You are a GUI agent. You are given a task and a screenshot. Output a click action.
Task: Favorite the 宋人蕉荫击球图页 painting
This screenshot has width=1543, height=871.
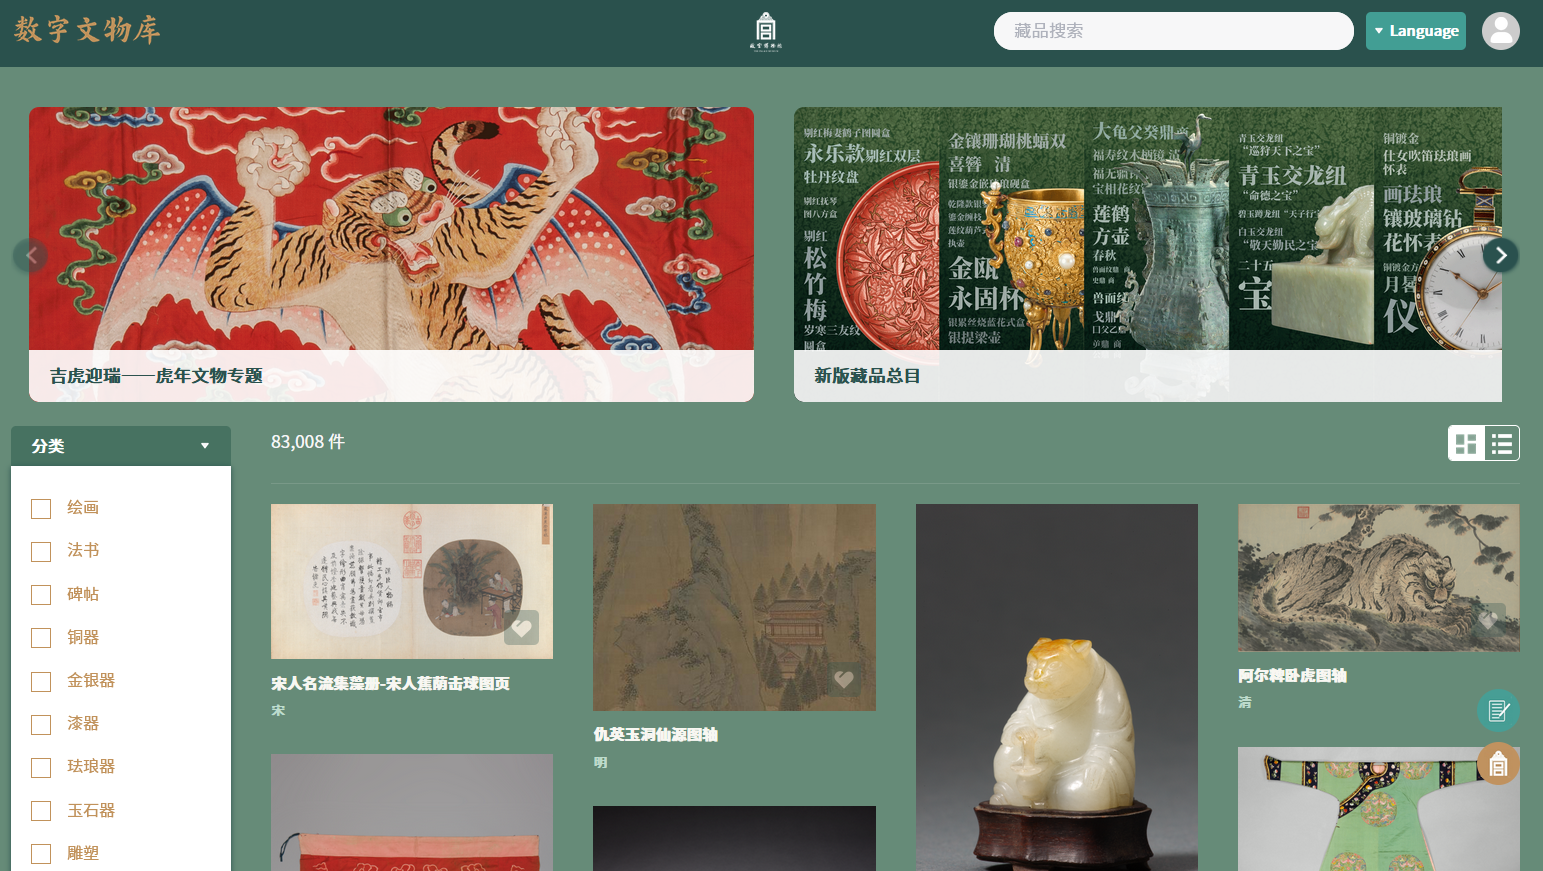click(521, 628)
